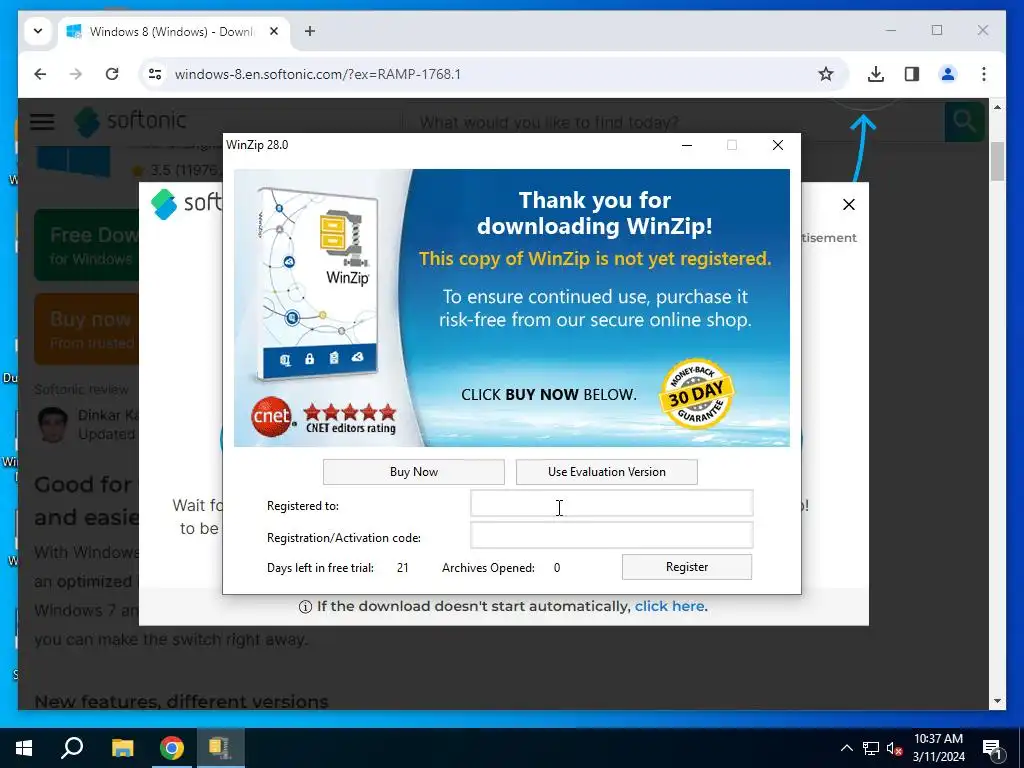Open Chrome profile menu
The height and width of the screenshot is (768, 1024).
pyautogui.click(x=948, y=74)
